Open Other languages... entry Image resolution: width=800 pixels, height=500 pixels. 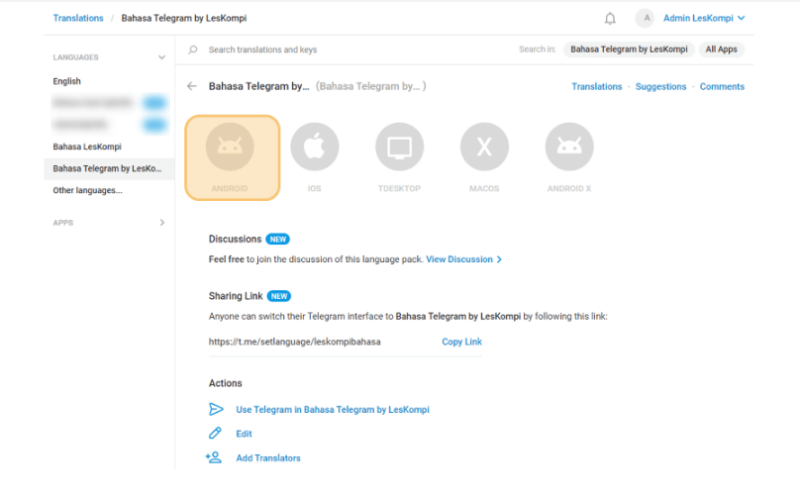pos(88,190)
